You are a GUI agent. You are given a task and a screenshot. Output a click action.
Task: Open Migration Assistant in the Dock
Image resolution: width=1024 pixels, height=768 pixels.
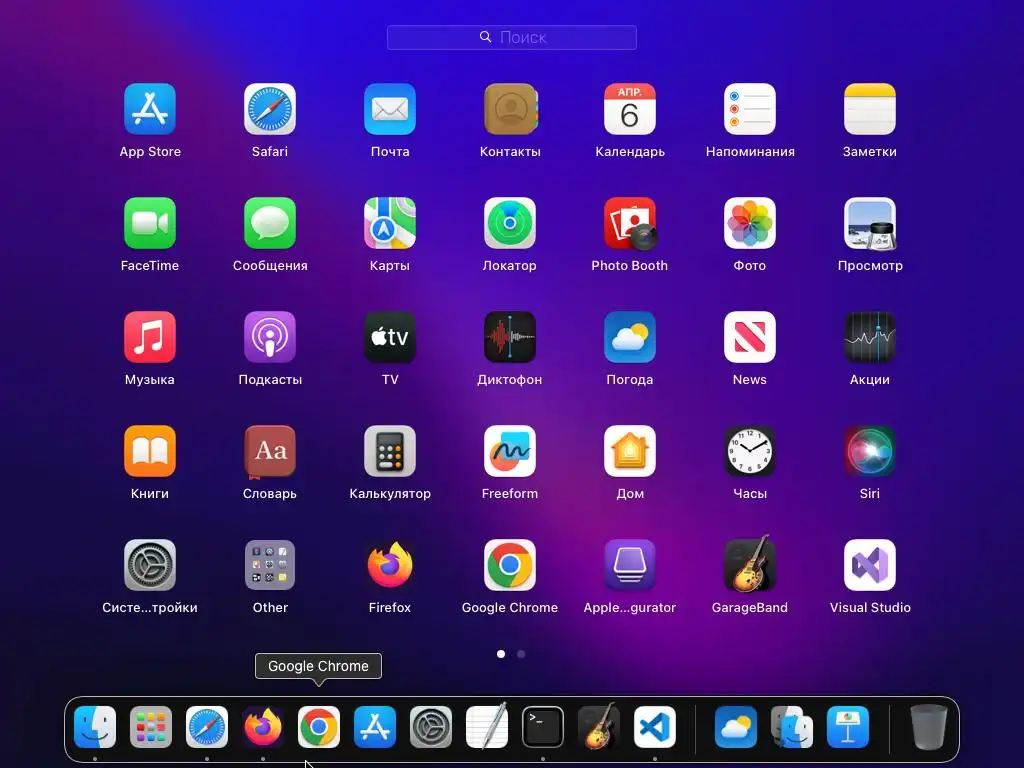click(x=792, y=727)
